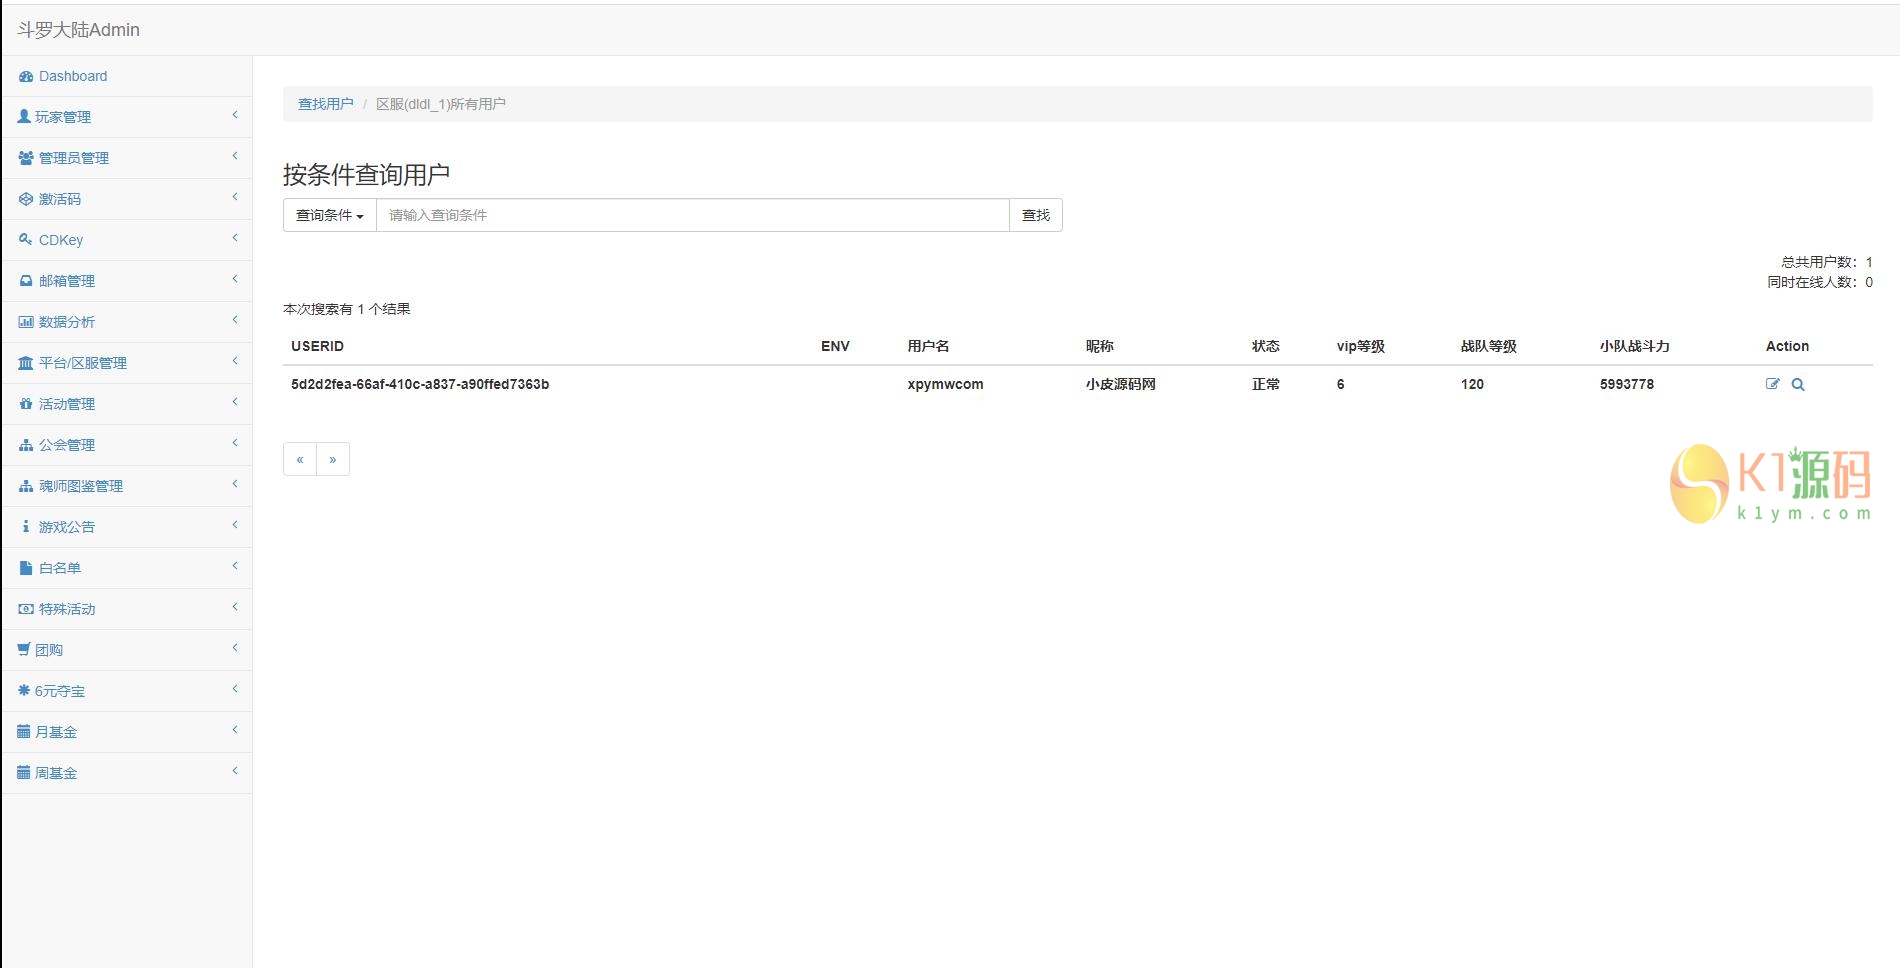Screen dimensions: 1900x968
Task: Go to previous page with « button
Action: tap(300, 459)
